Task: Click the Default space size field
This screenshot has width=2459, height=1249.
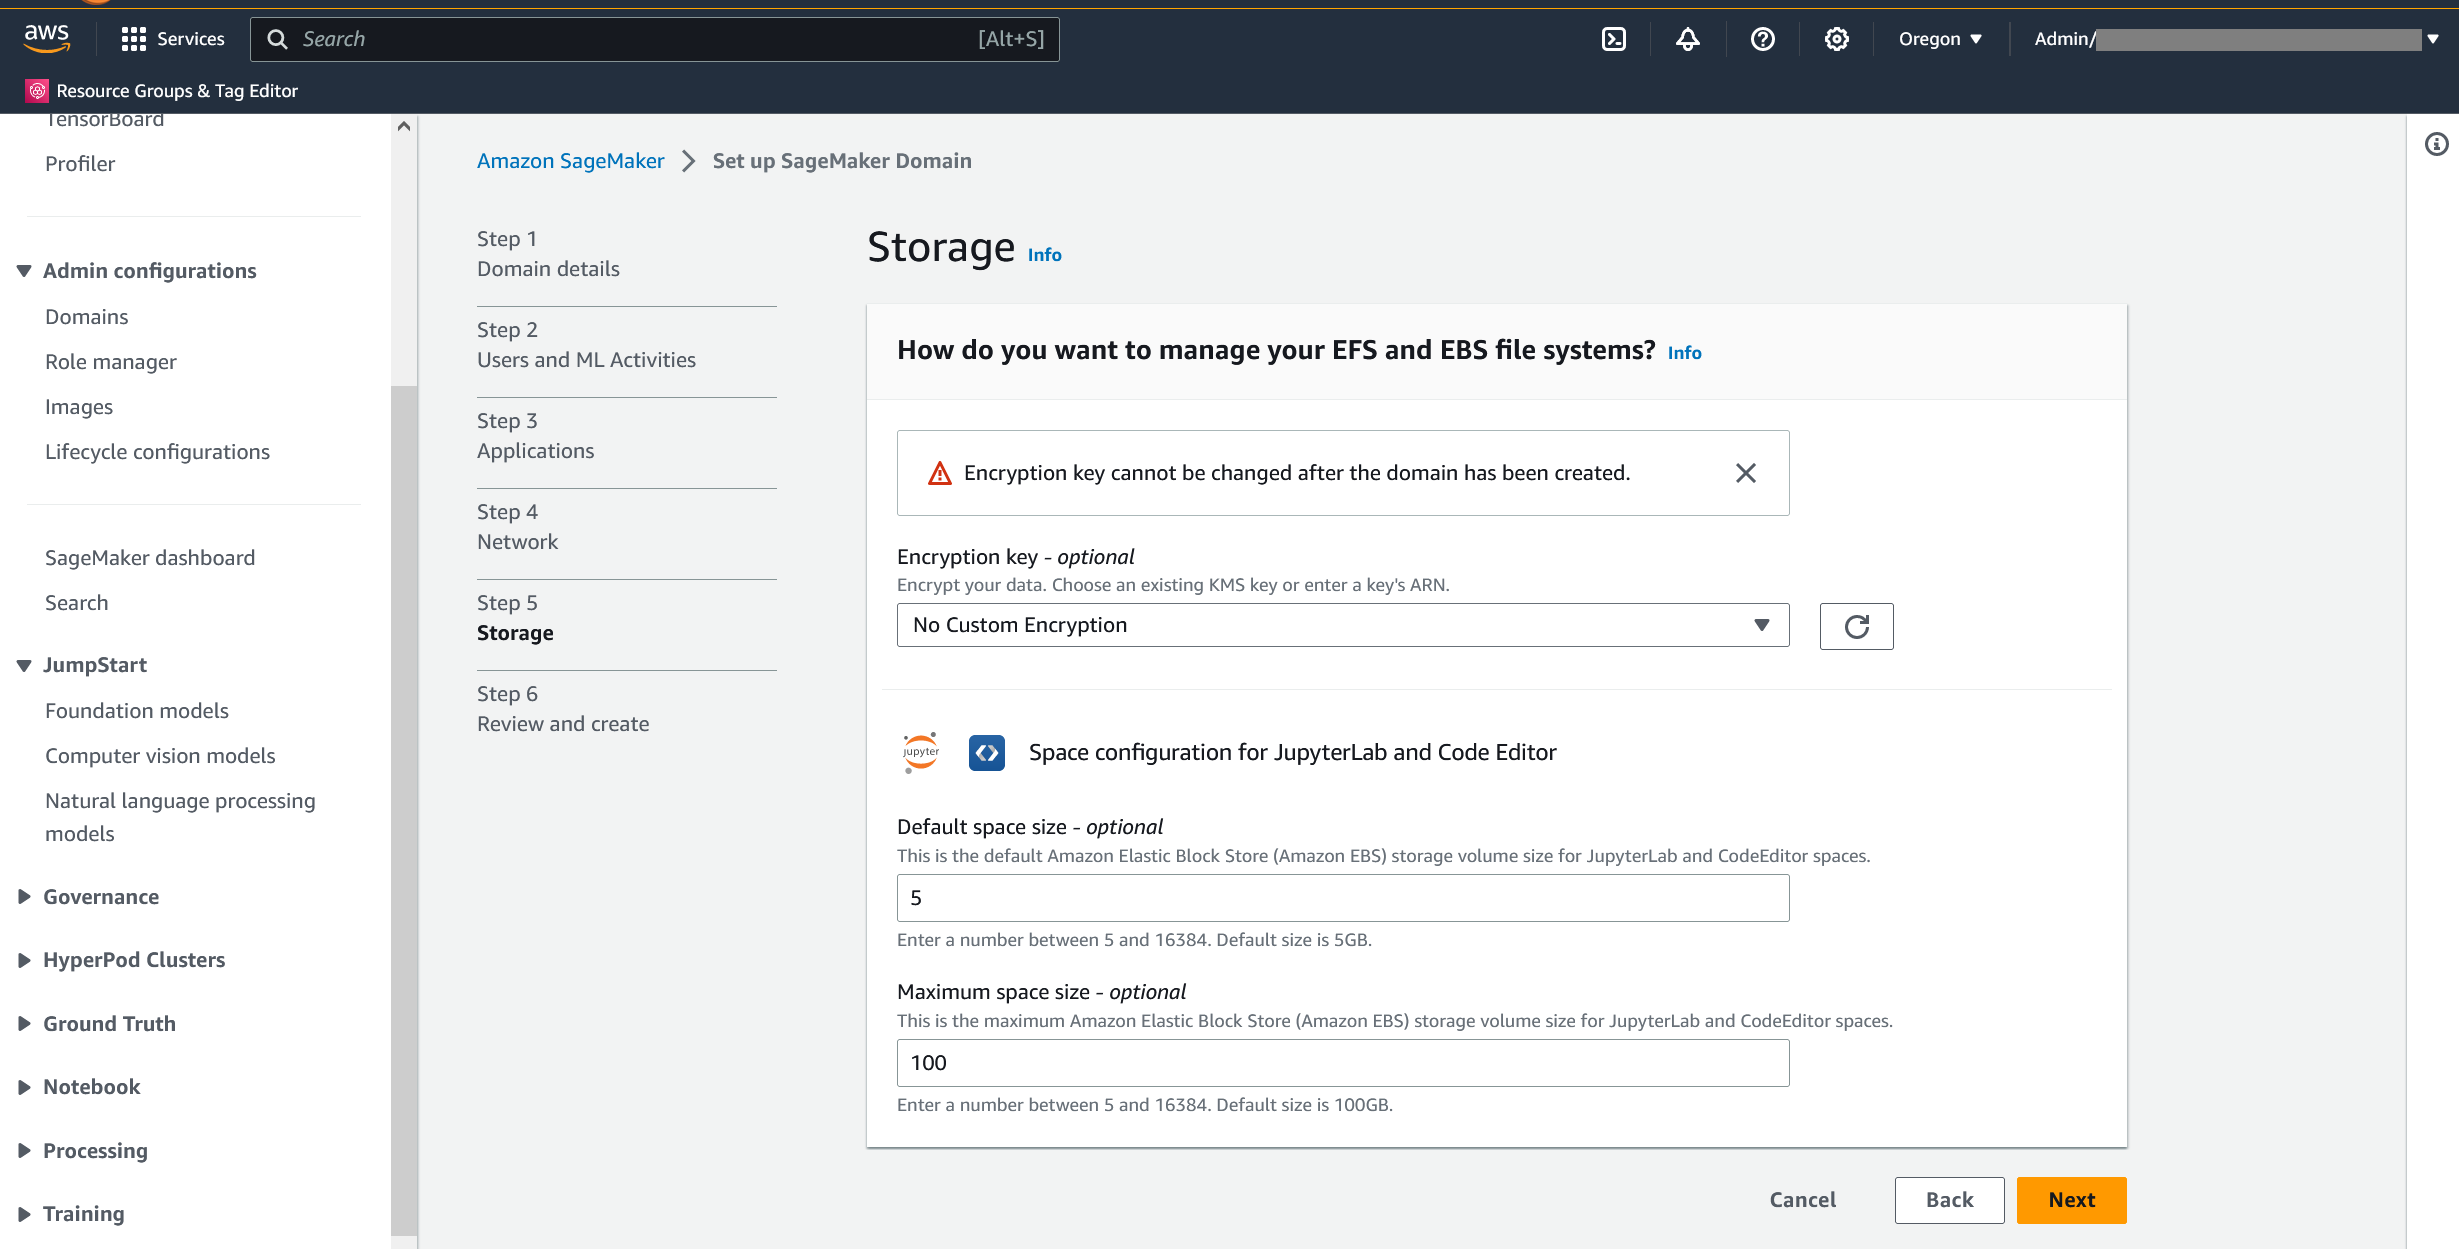Action: click(1342, 898)
